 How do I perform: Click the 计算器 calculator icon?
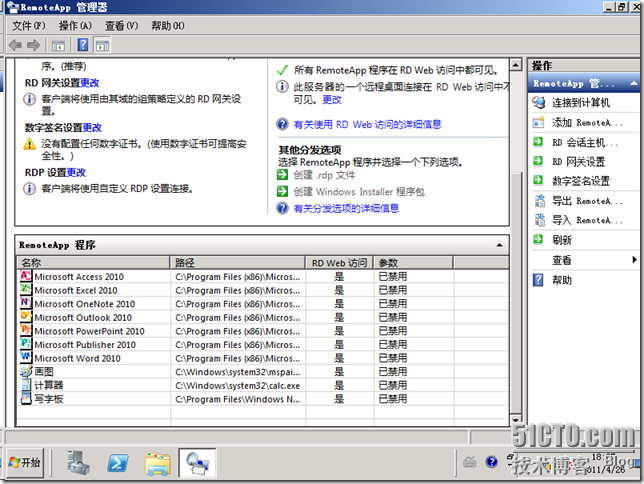(26, 385)
